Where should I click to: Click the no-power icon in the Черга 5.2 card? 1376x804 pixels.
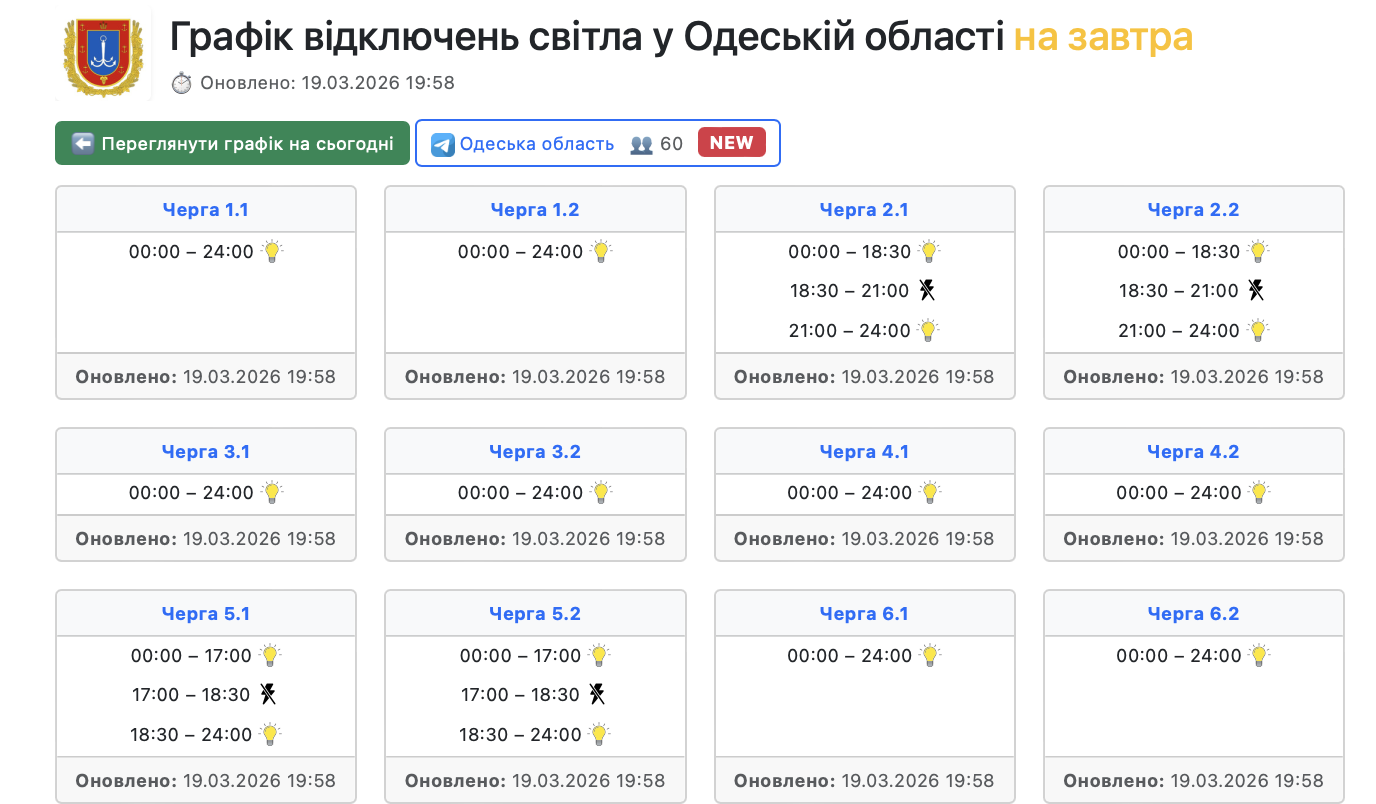point(597,694)
